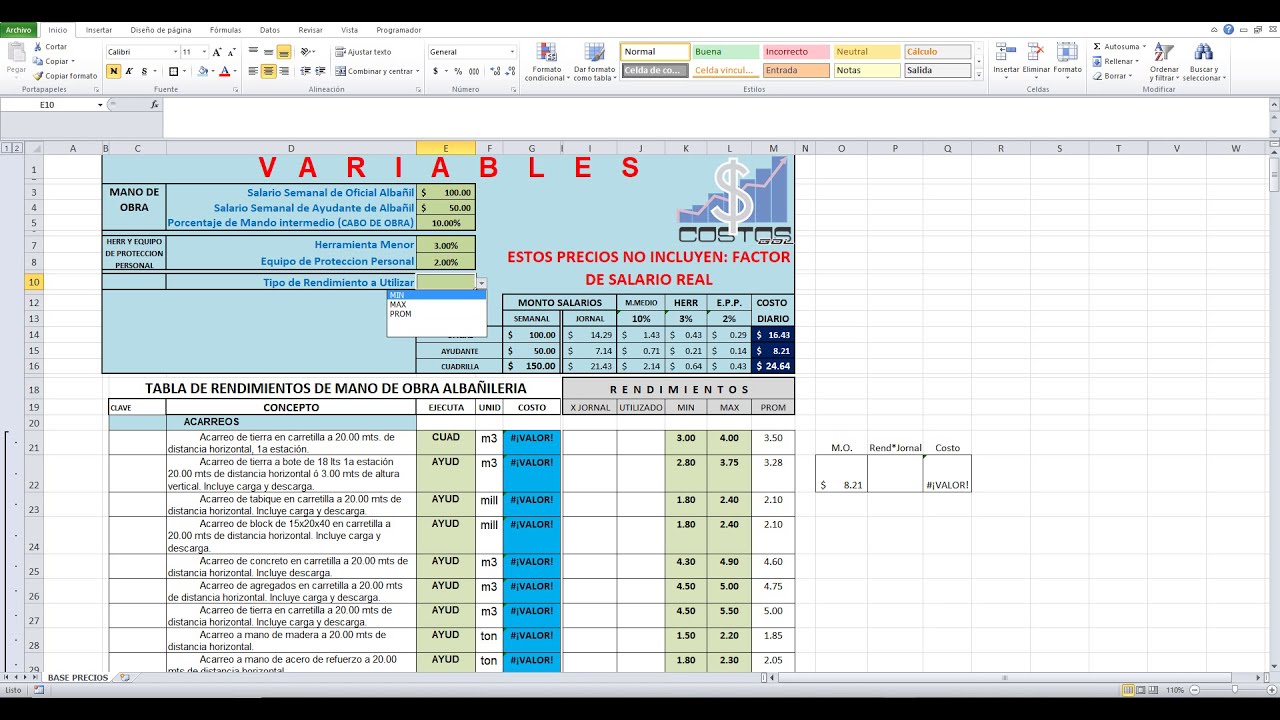1280x720 pixels.
Task: Open Buscar y seleccionar binoculars
Action: tap(1203, 62)
